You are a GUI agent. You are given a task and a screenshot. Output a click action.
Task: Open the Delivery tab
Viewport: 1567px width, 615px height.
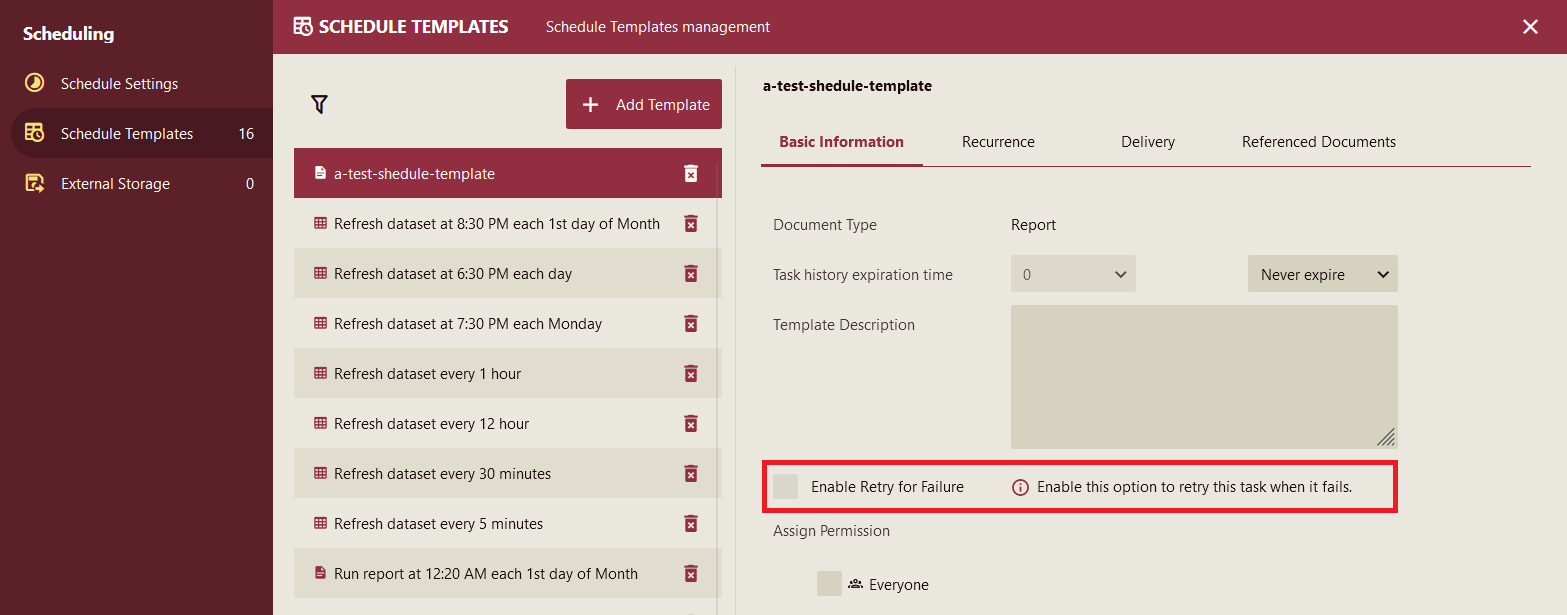pyautogui.click(x=1148, y=142)
